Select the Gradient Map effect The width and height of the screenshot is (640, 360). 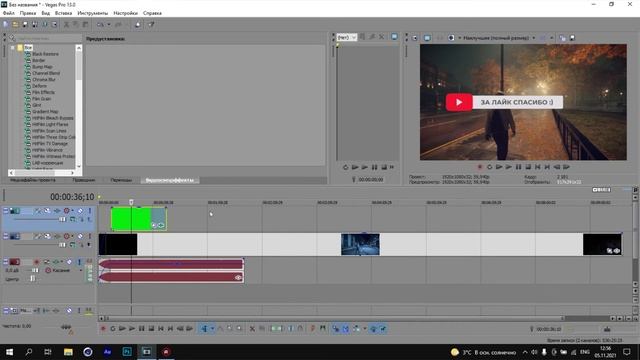tap(45, 111)
